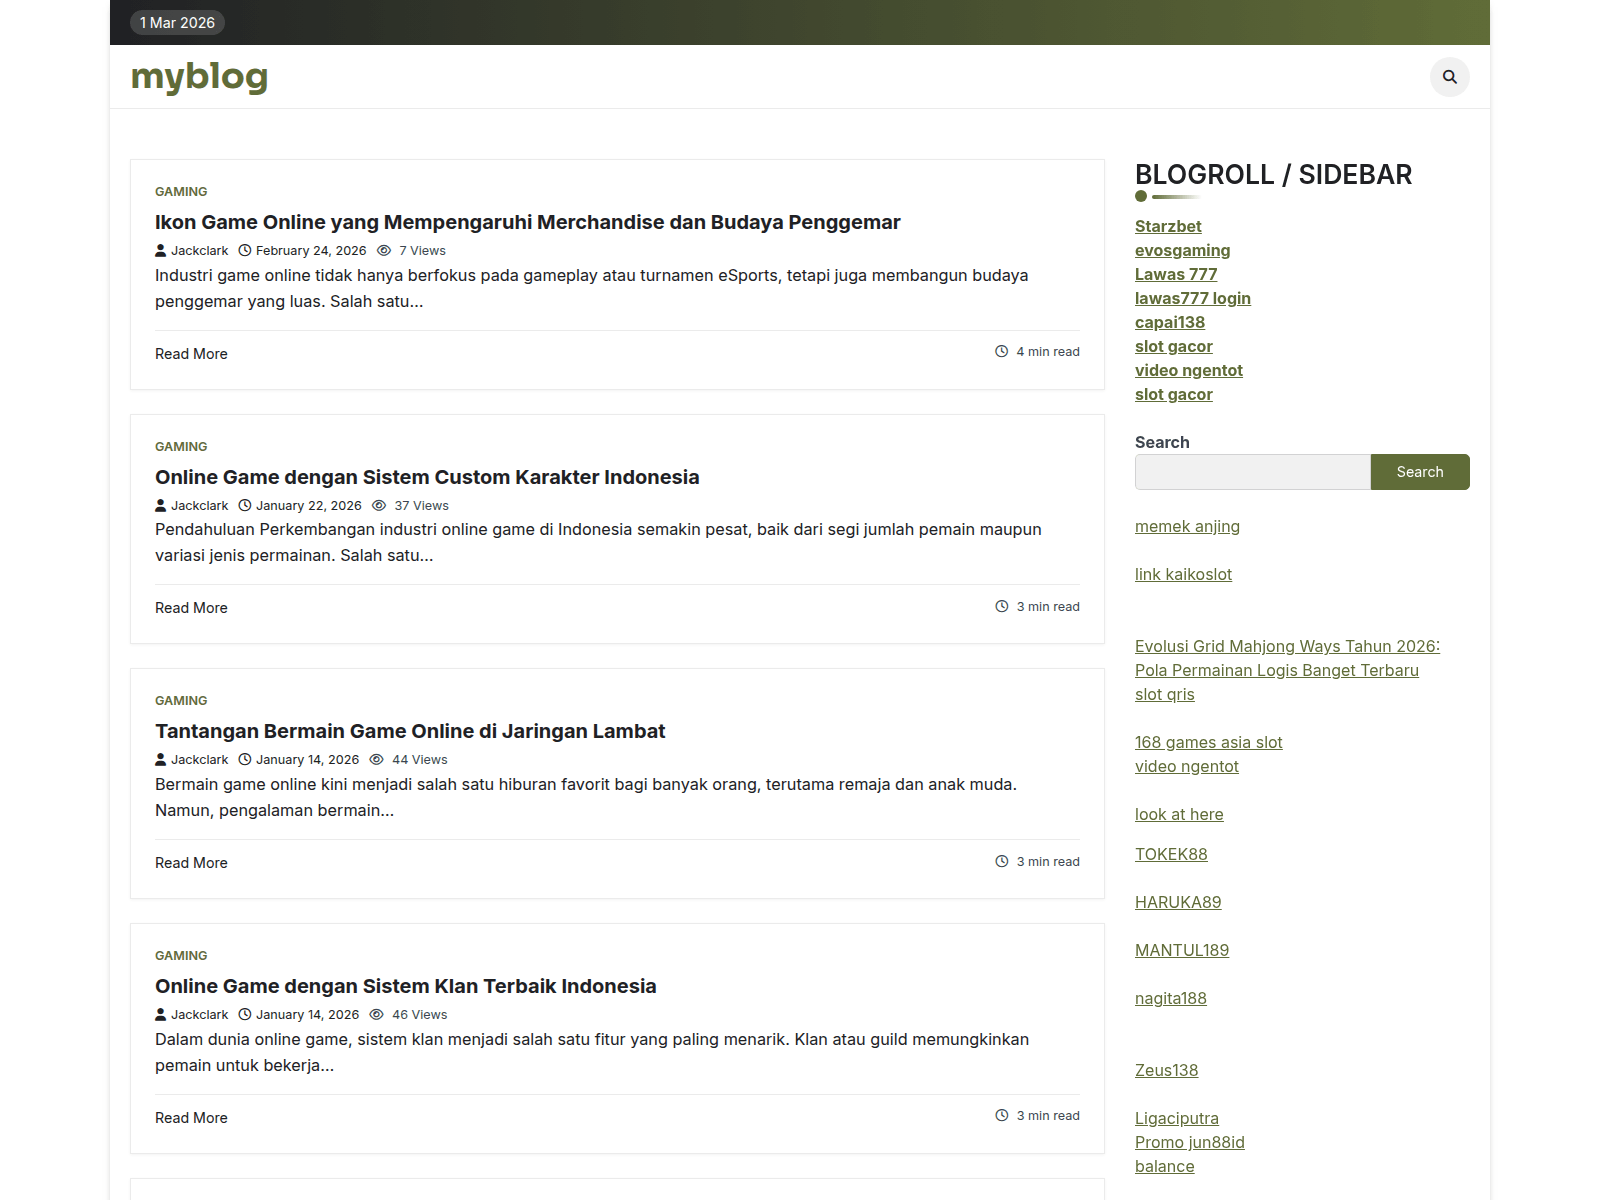This screenshot has width=1600, height=1200.
Task: Click the 1 Mar 2026 date badge
Action: 177,22
